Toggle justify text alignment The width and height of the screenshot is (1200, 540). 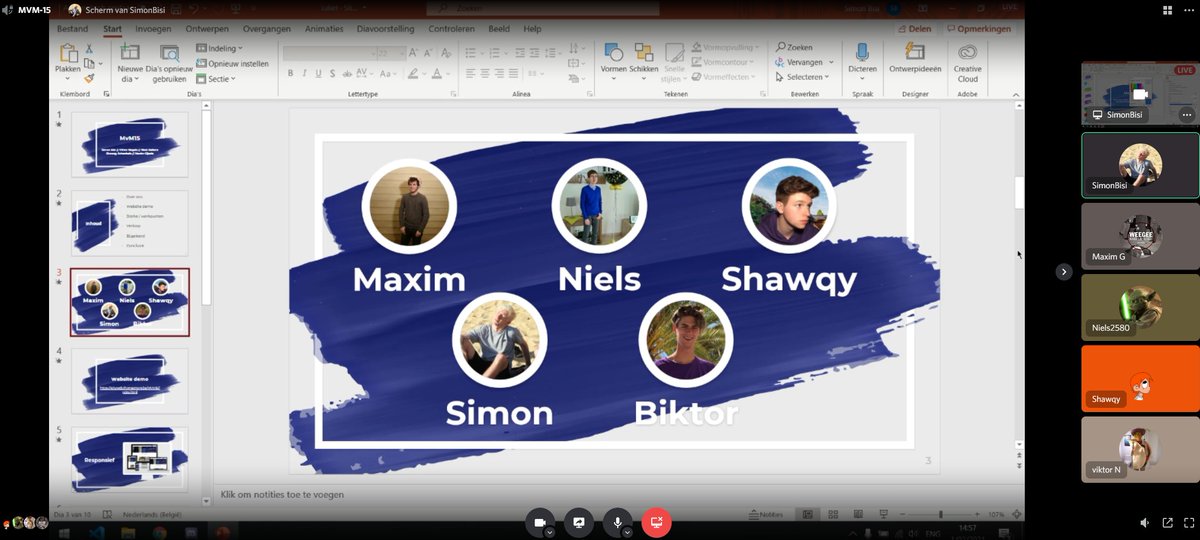click(515, 73)
